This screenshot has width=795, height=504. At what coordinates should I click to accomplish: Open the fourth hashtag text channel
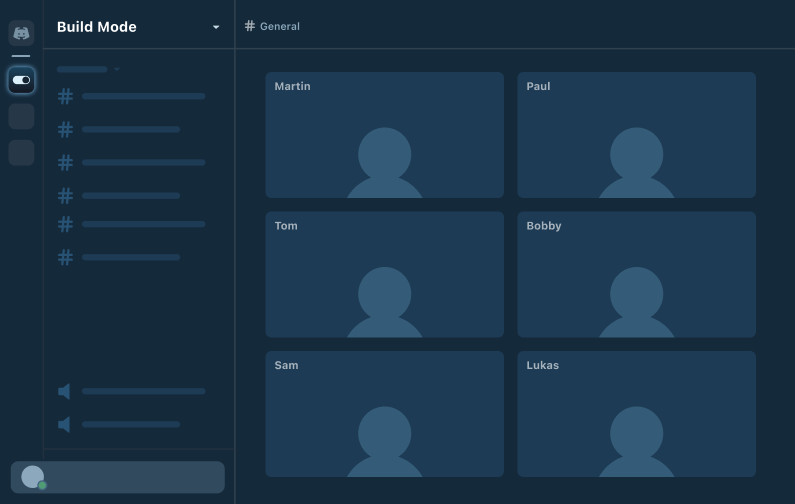119,196
